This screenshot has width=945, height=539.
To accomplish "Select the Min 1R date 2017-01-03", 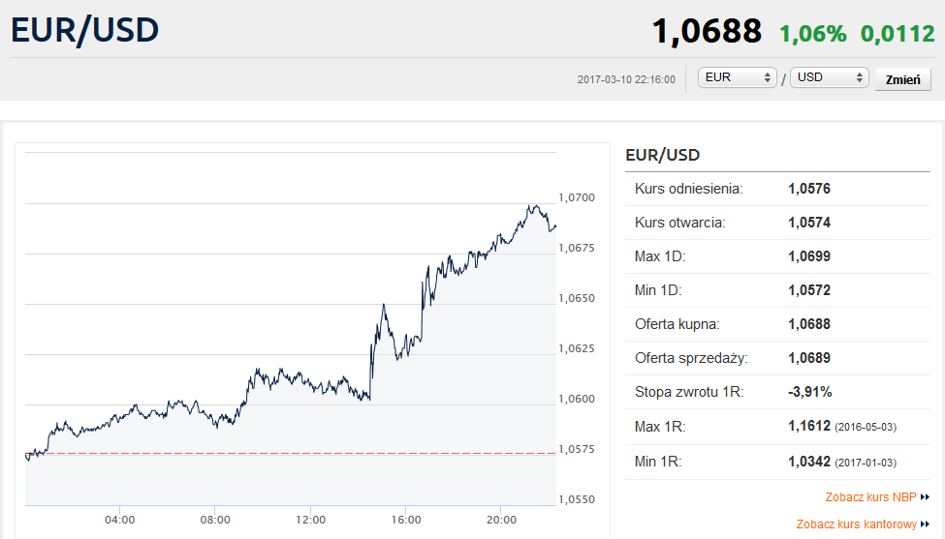I will (866, 463).
